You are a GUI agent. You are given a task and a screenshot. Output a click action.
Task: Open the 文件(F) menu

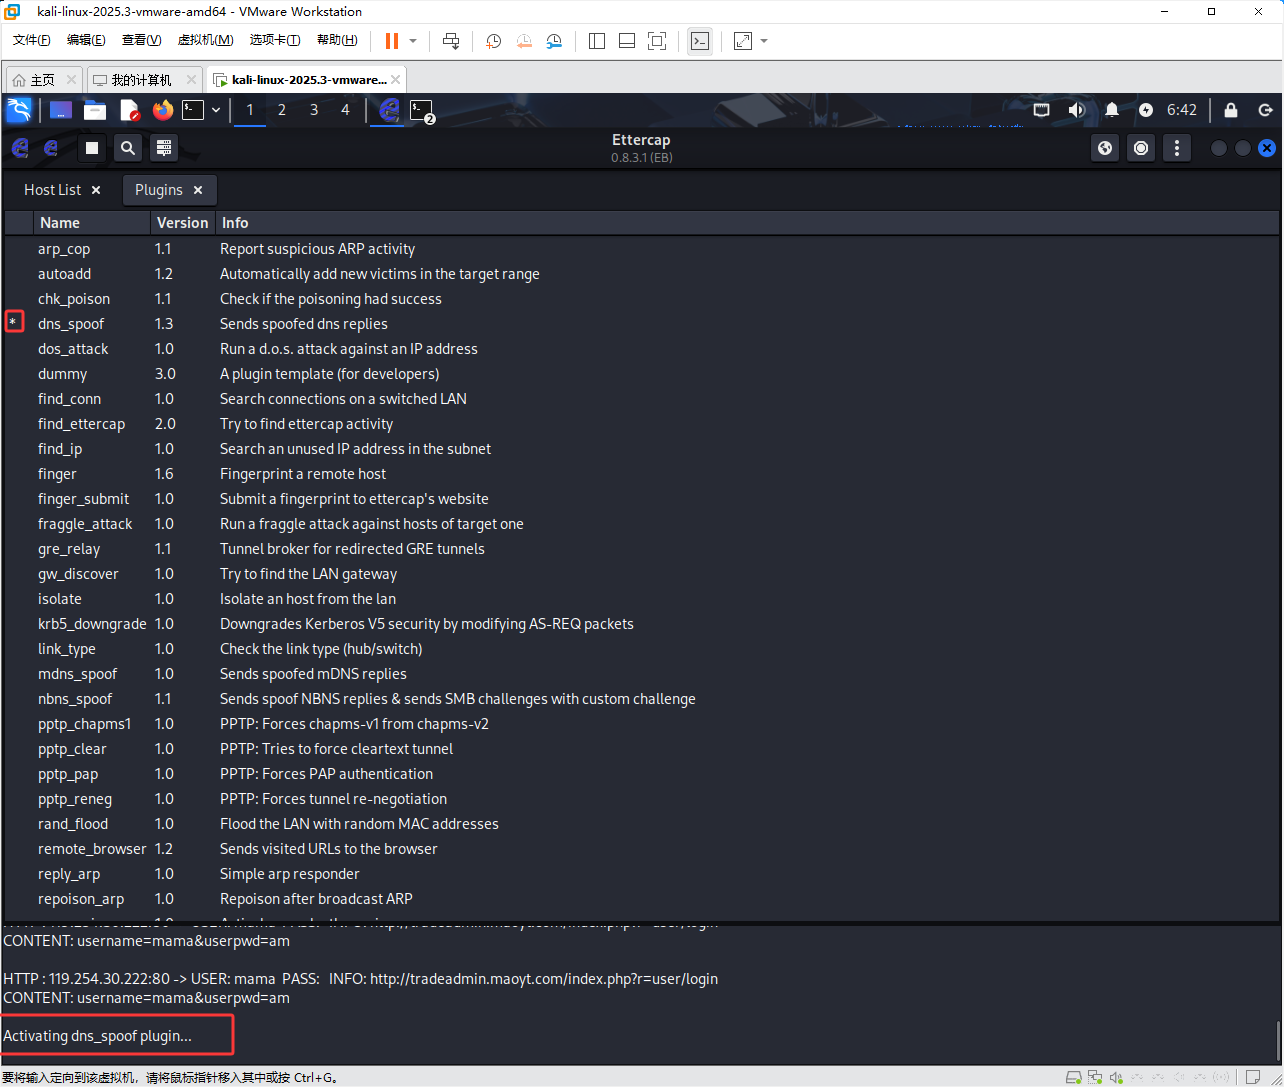(31, 40)
